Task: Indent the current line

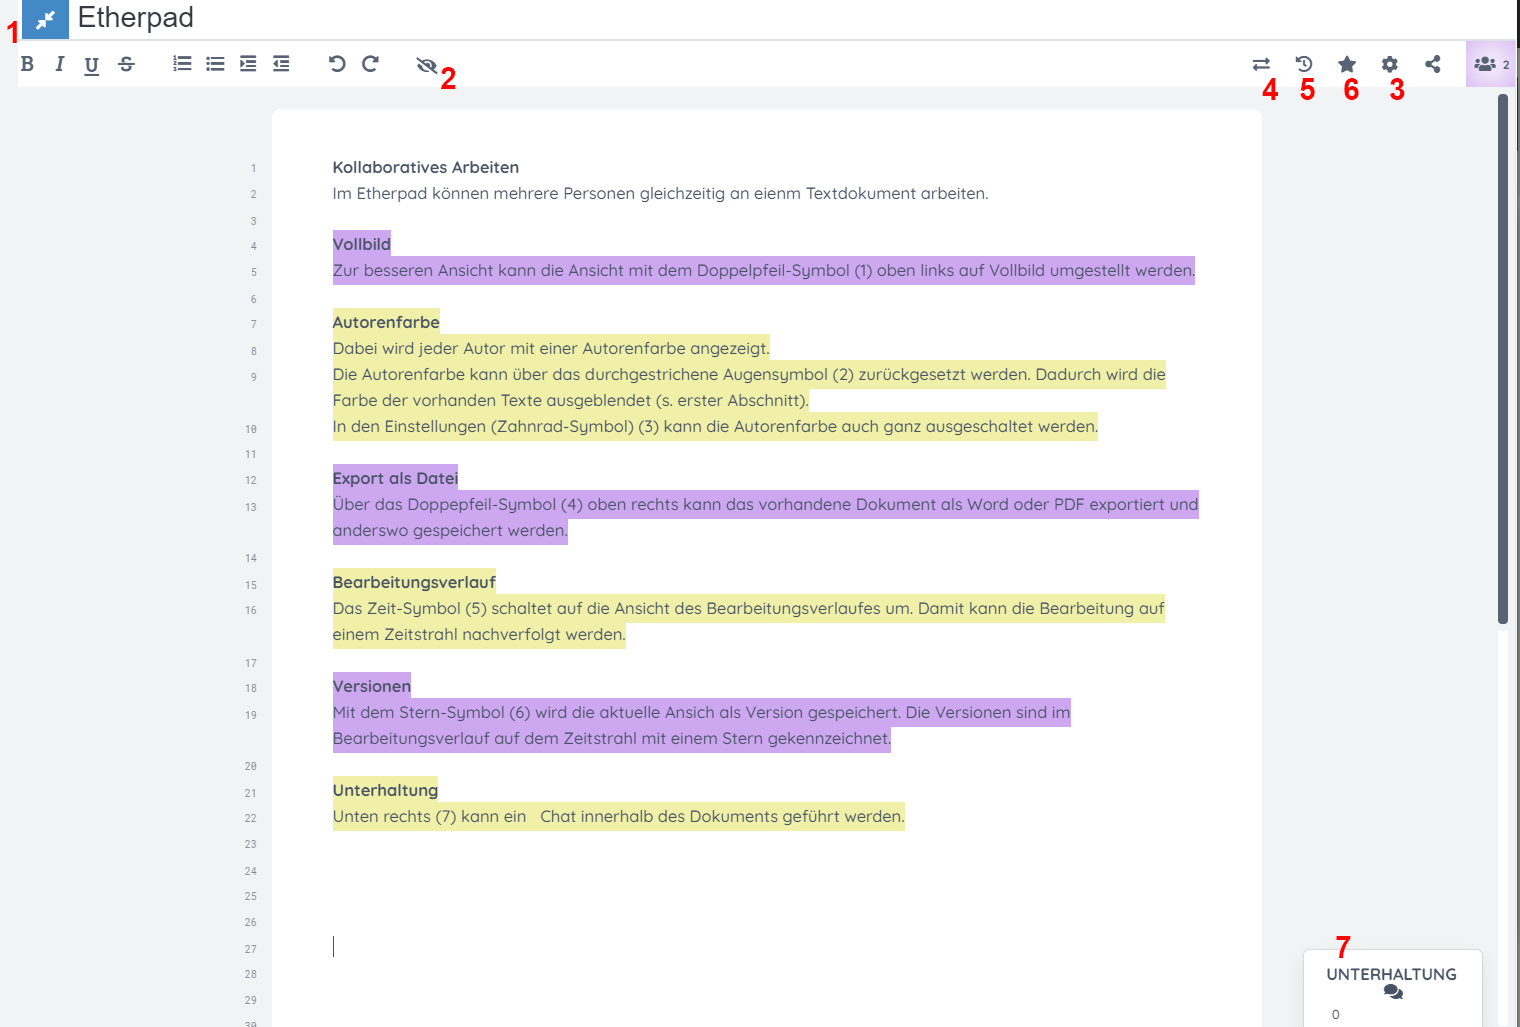Action: (248, 64)
